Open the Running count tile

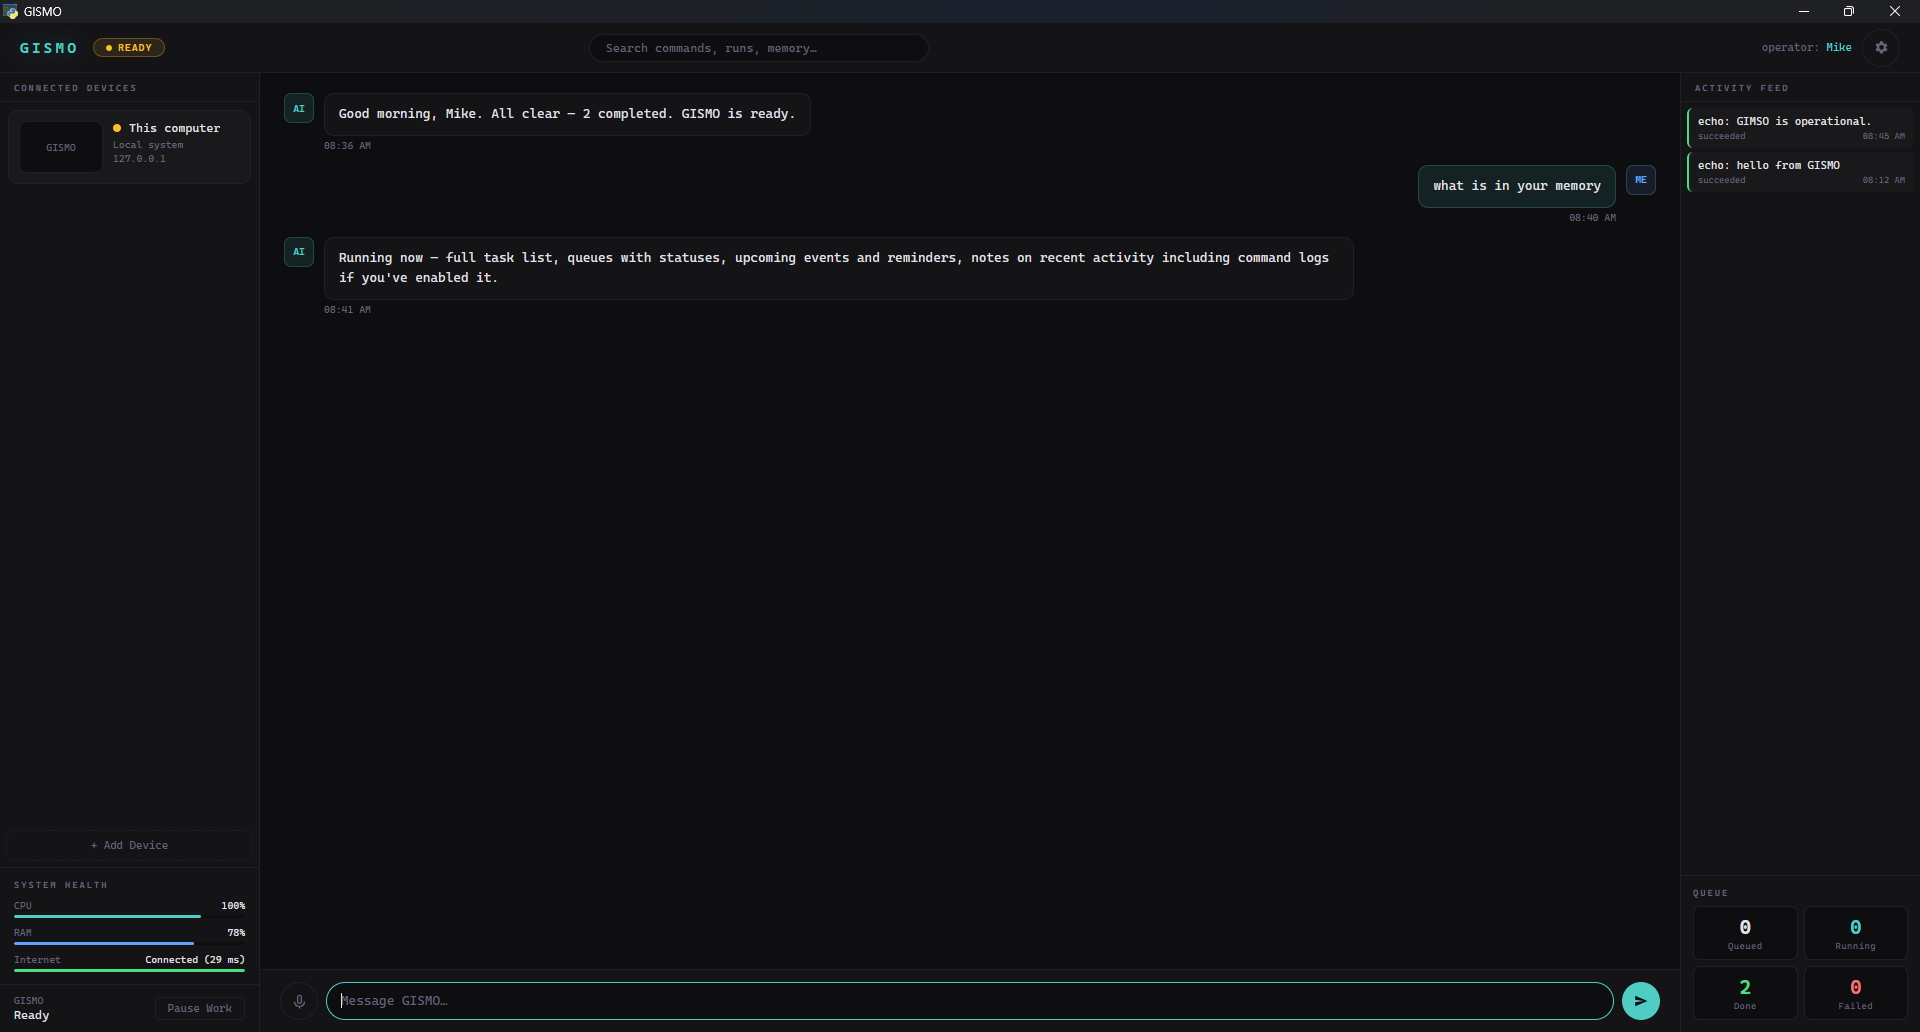[x=1855, y=933]
